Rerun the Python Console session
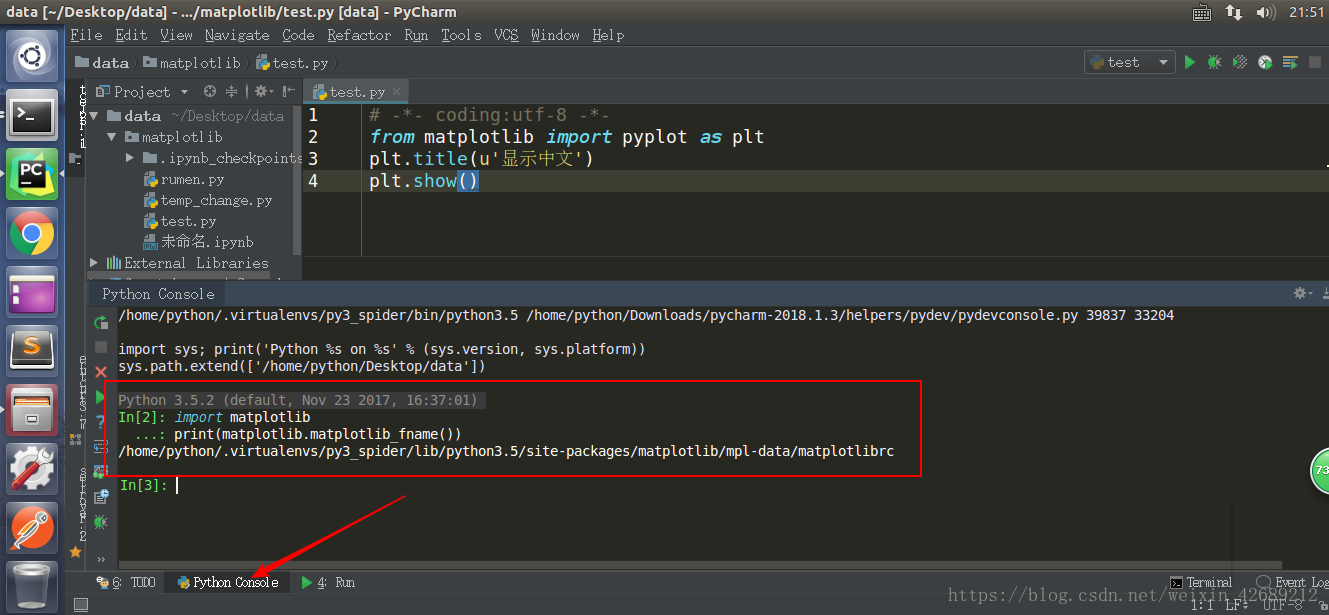Viewport: 1329px width, 615px height. pos(101,323)
